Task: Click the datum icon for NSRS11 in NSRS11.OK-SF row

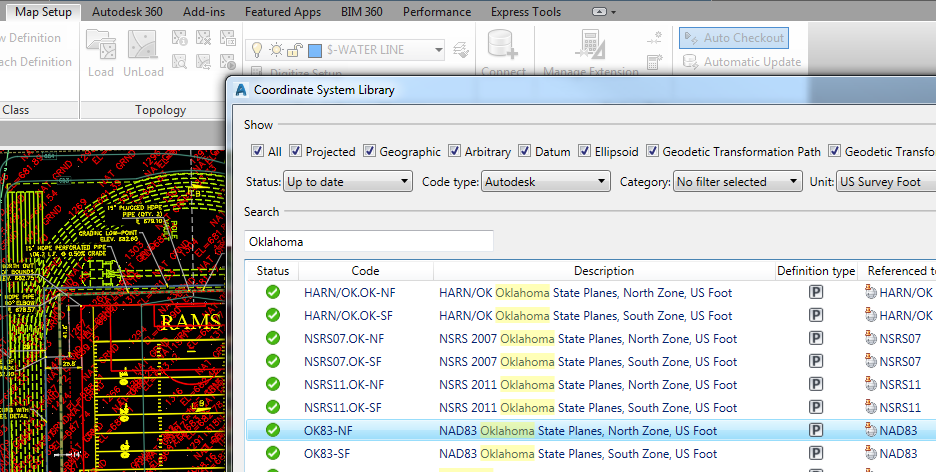Action: (x=870, y=408)
